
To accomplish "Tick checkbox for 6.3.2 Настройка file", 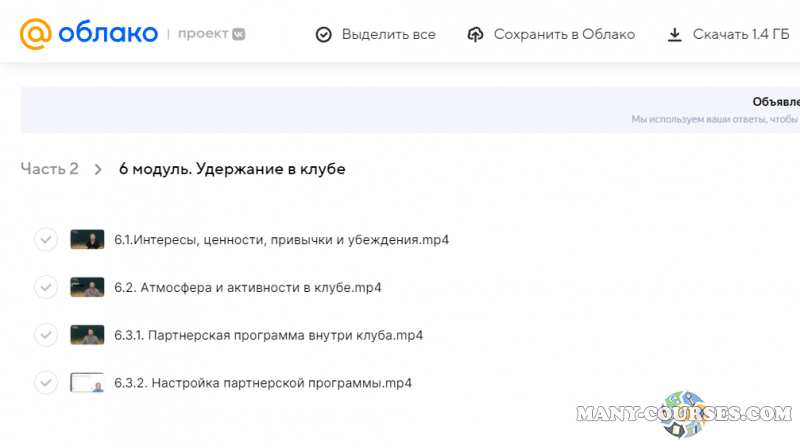I will pyautogui.click(x=45, y=382).
